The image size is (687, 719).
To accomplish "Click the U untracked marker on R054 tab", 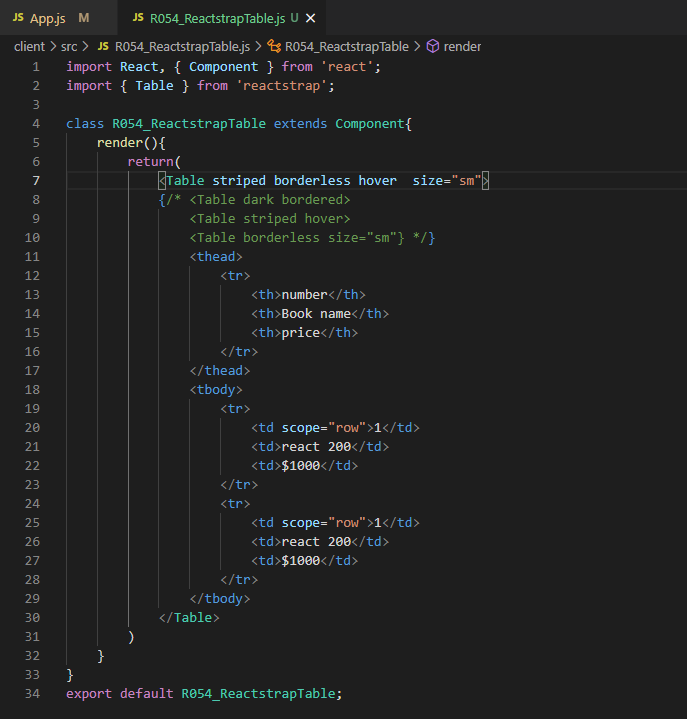I will 294,18.
